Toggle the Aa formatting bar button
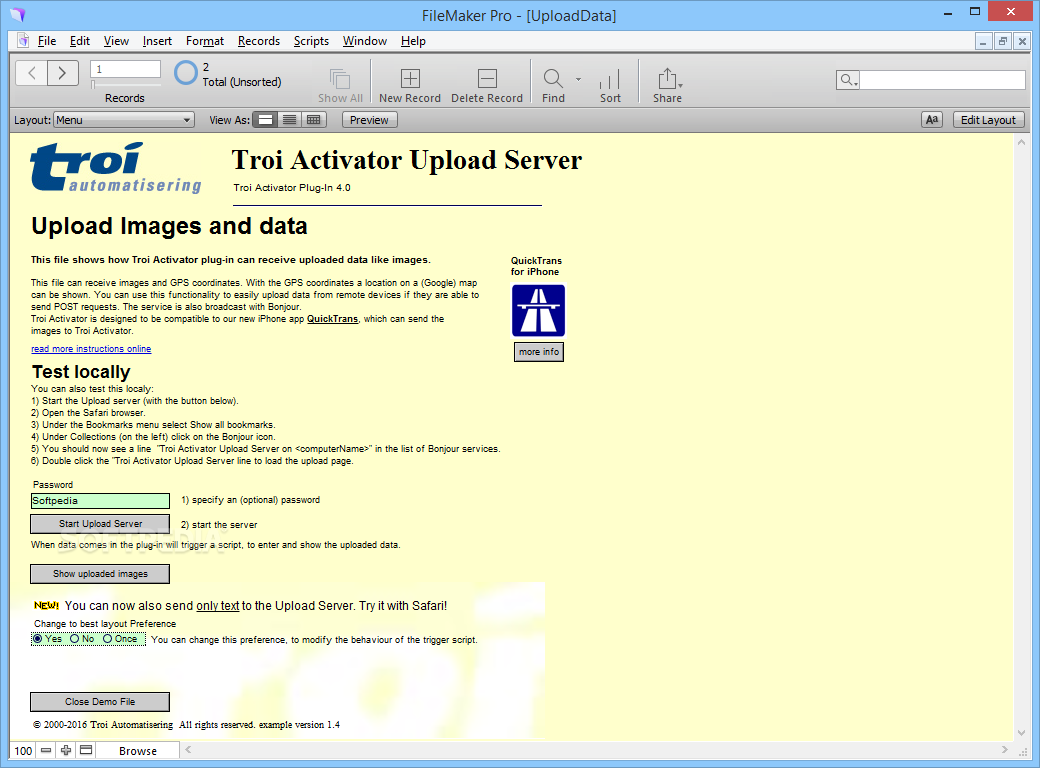 pyautogui.click(x=932, y=120)
